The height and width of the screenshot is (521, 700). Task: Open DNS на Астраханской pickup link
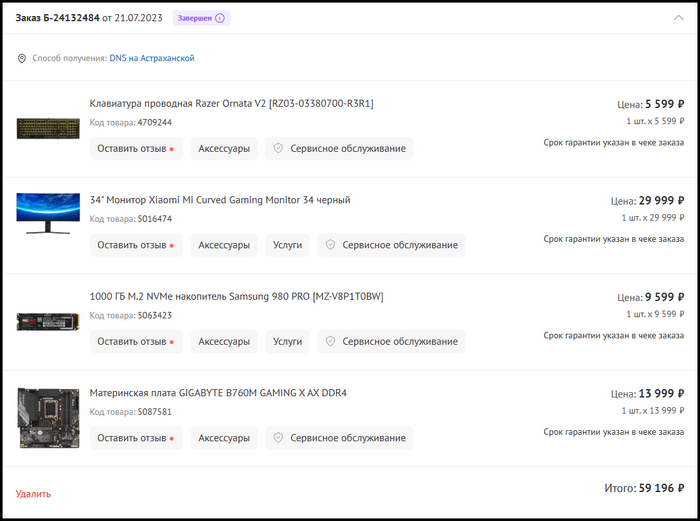tap(152, 58)
